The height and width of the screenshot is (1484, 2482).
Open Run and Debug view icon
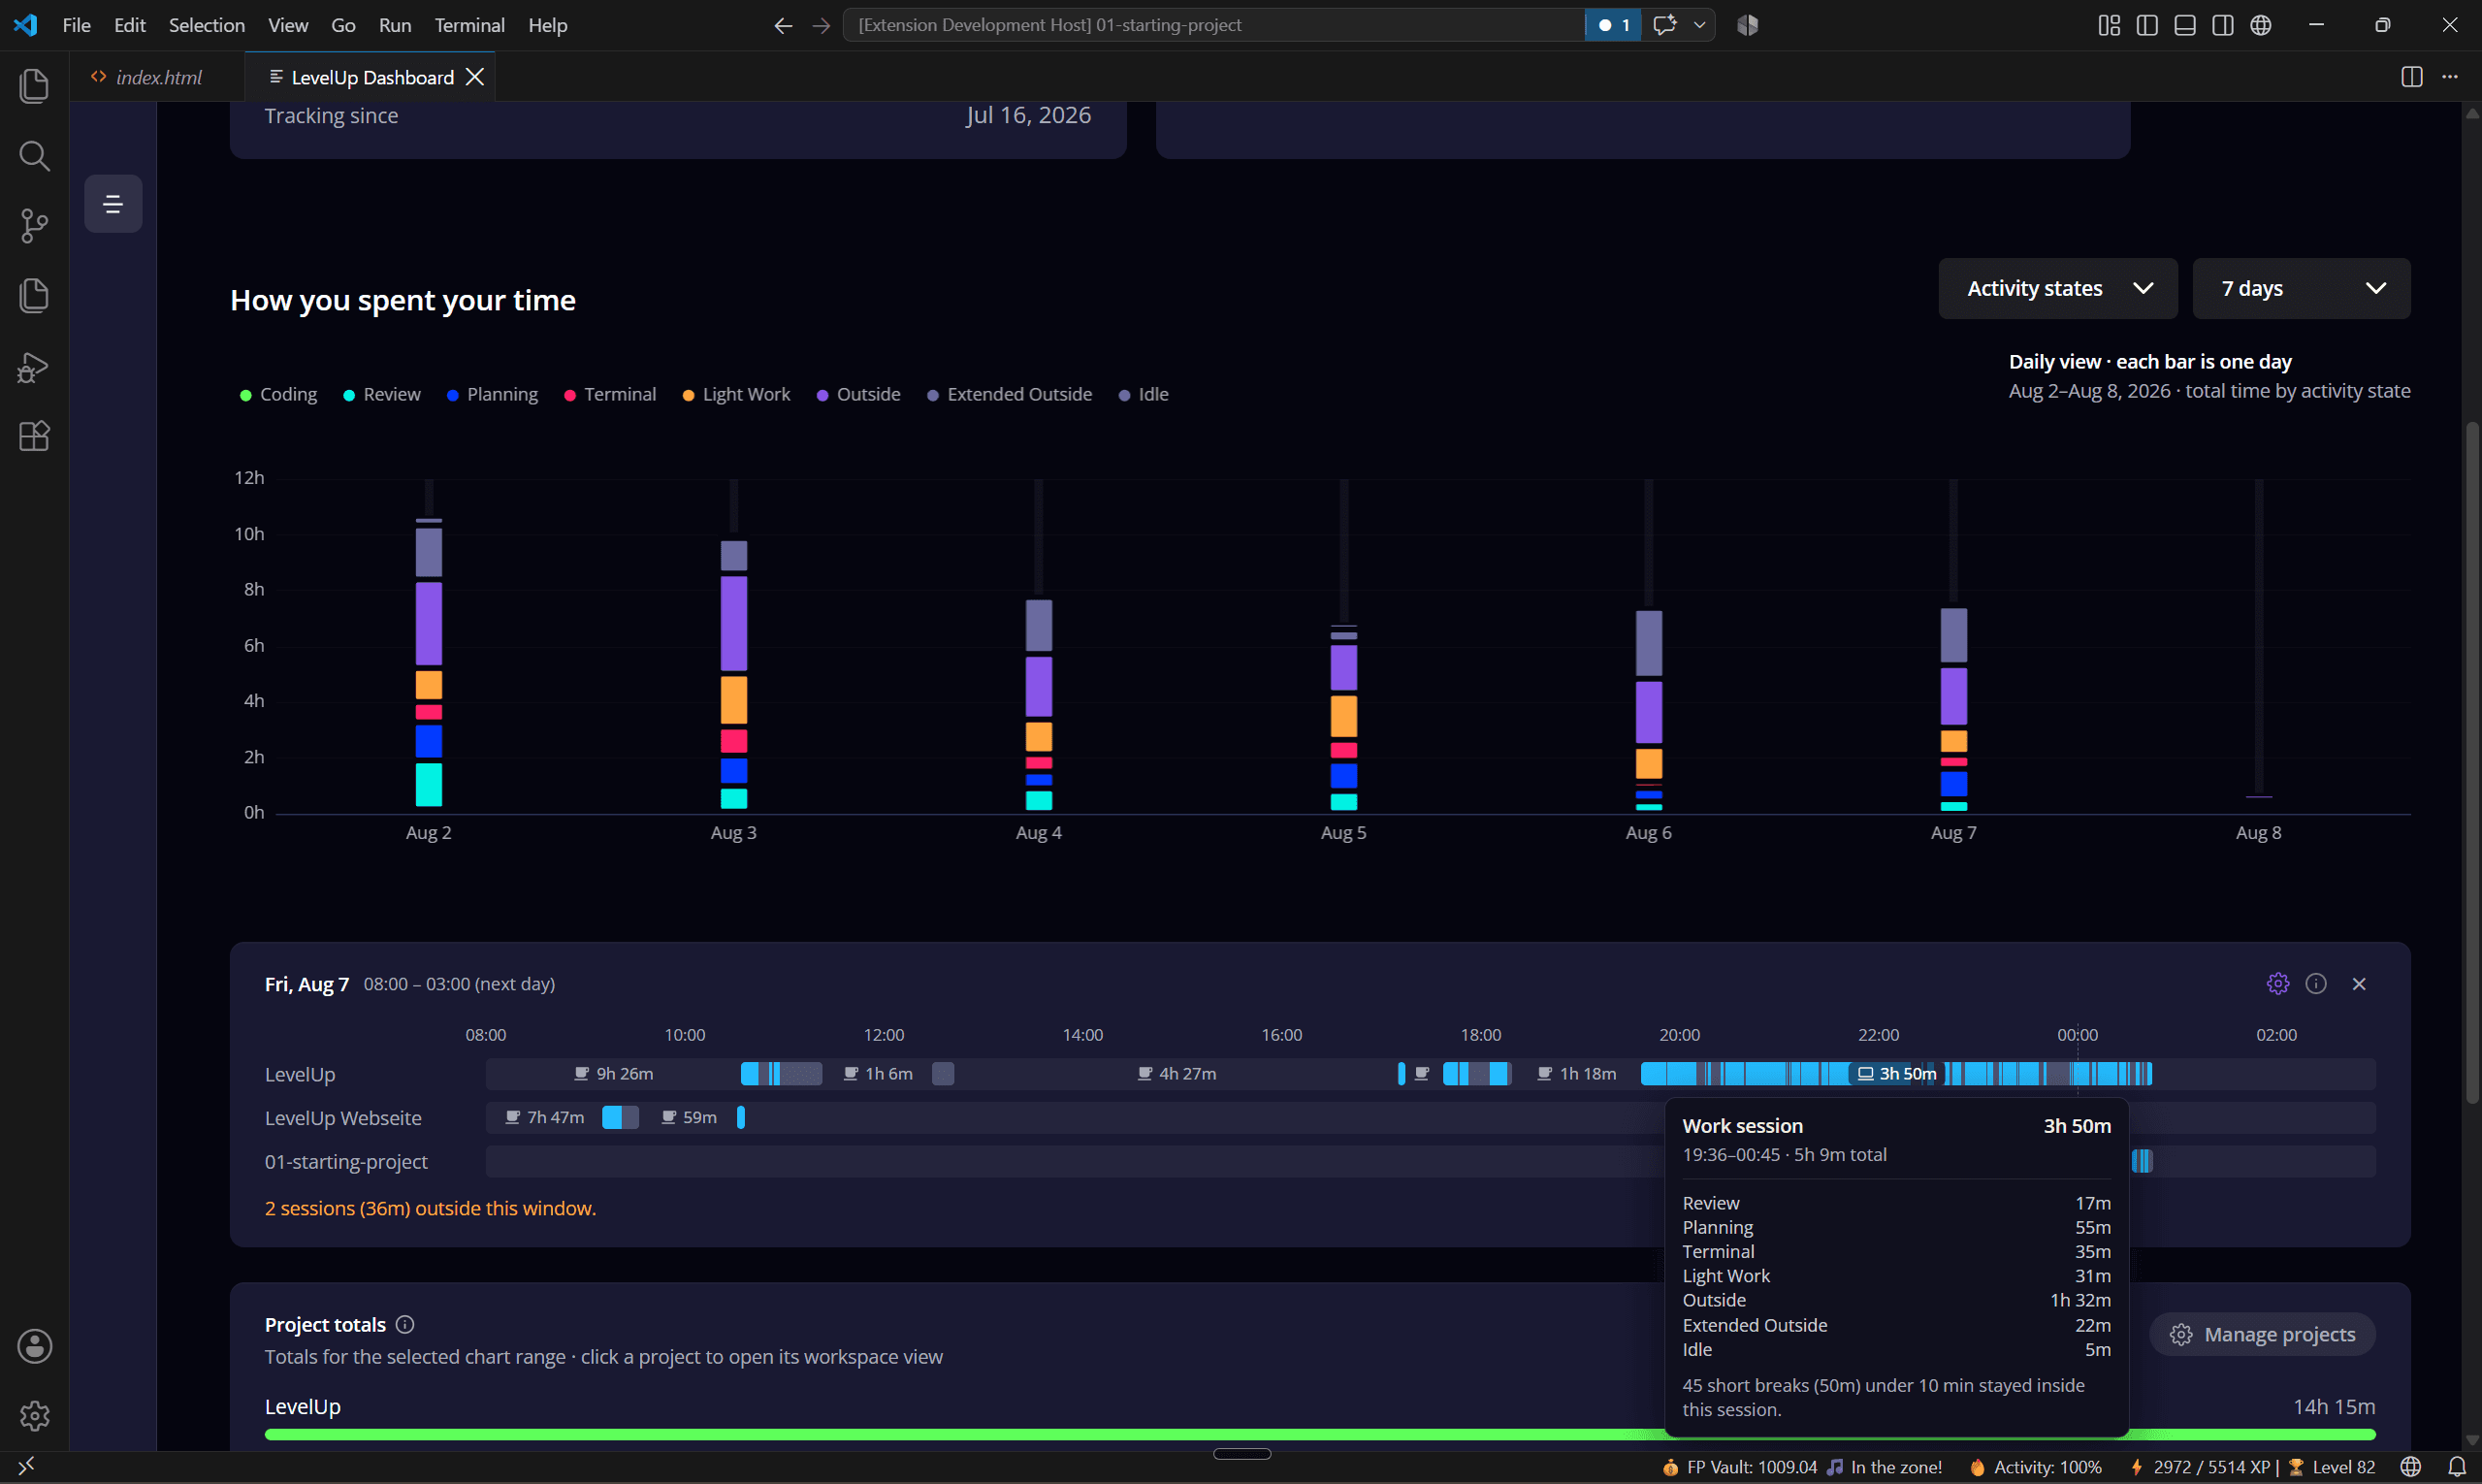(x=34, y=367)
